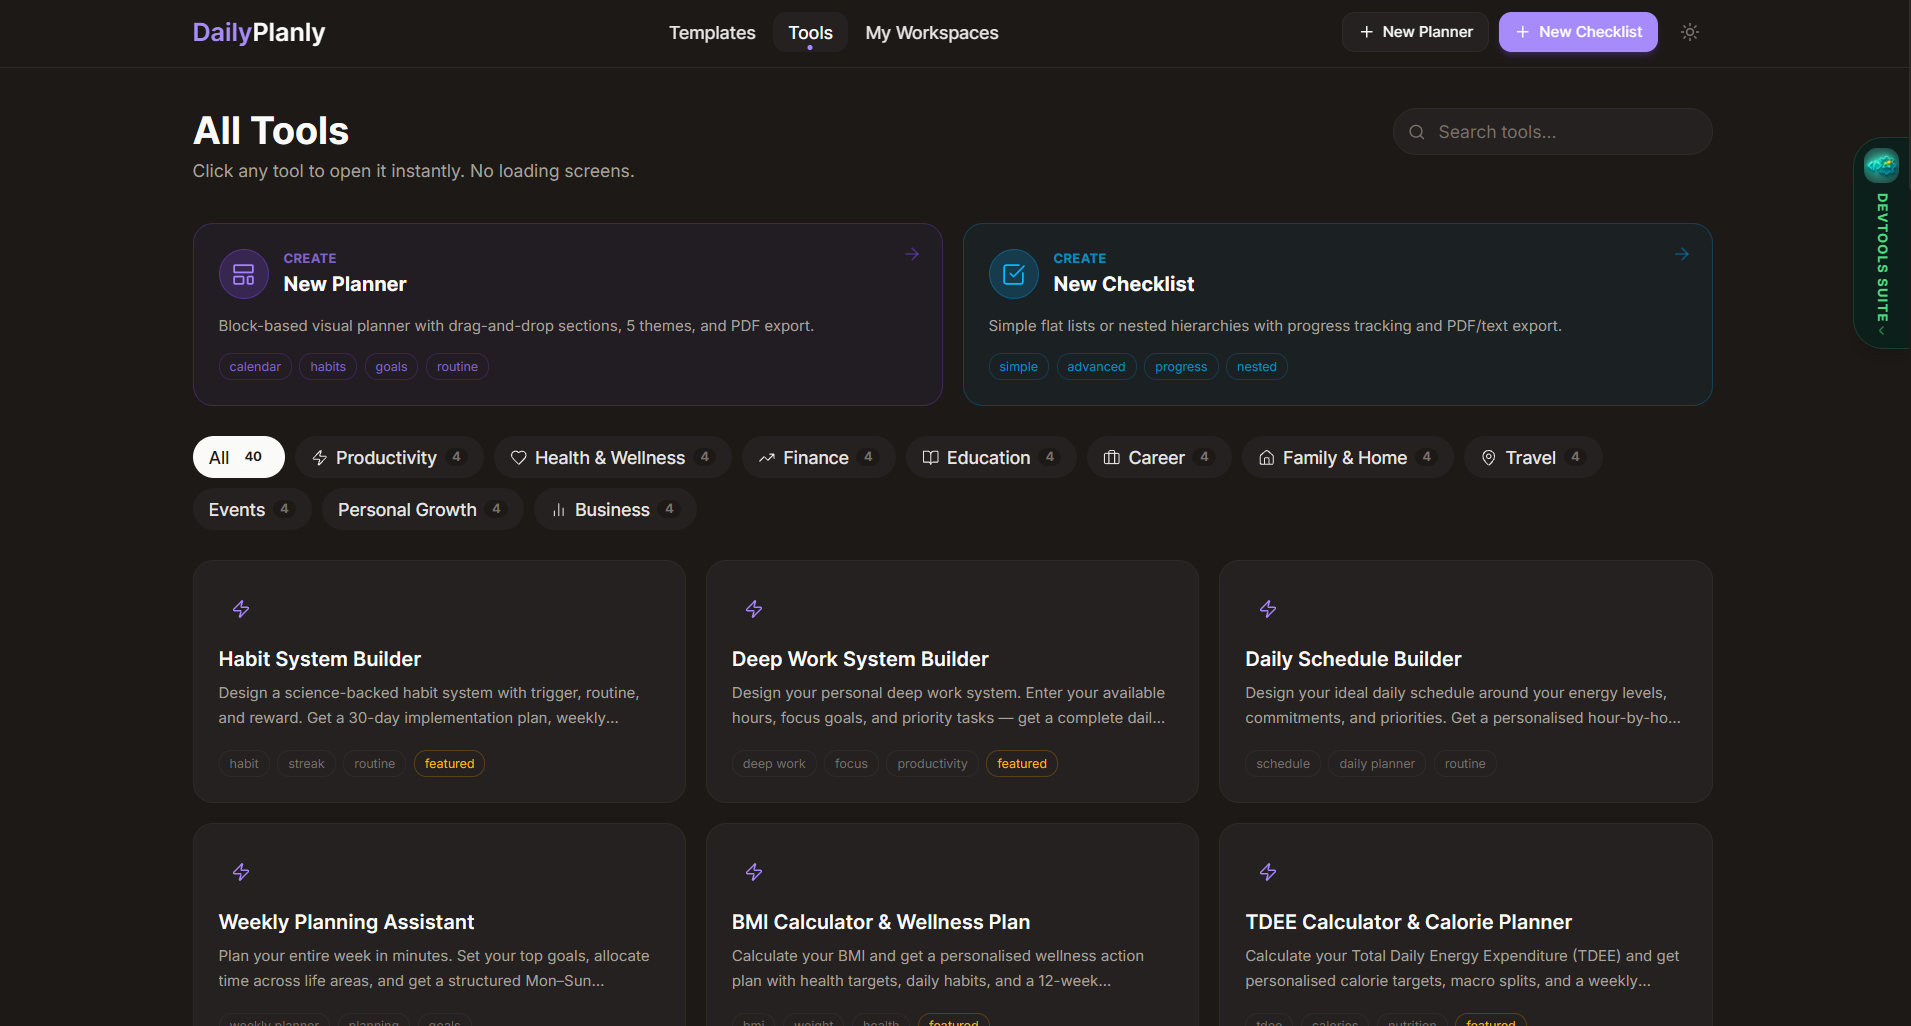1911x1026 pixels.
Task: Click the New Planner header button
Action: pyautogui.click(x=1415, y=32)
